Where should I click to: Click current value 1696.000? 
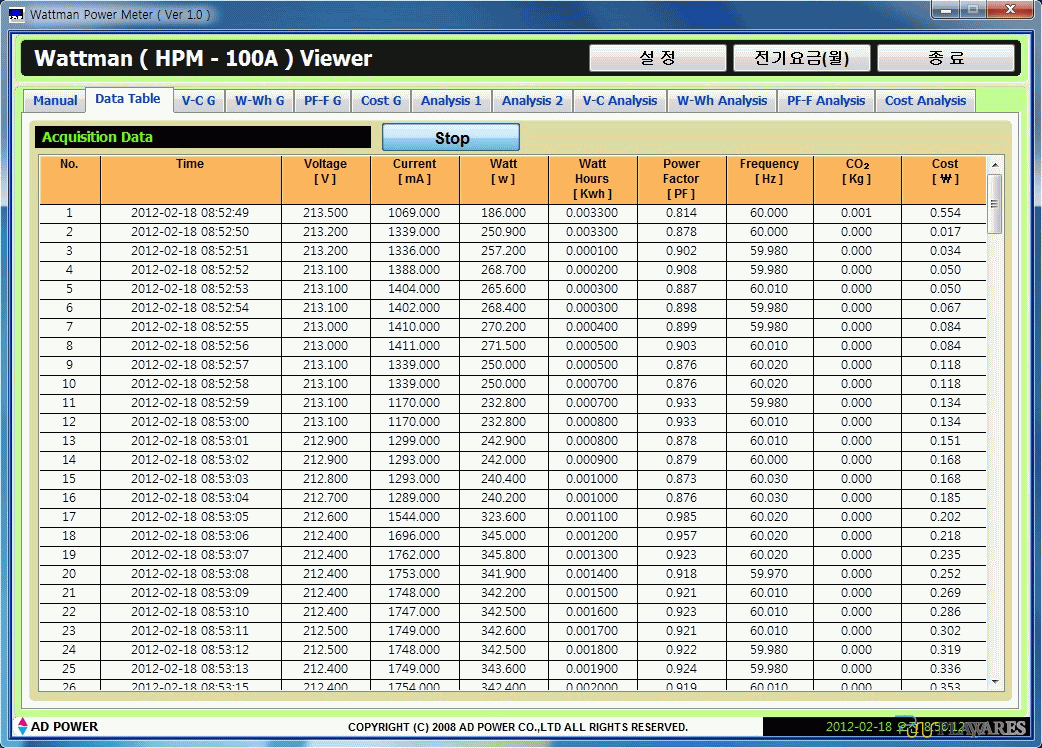pyautogui.click(x=415, y=536)
